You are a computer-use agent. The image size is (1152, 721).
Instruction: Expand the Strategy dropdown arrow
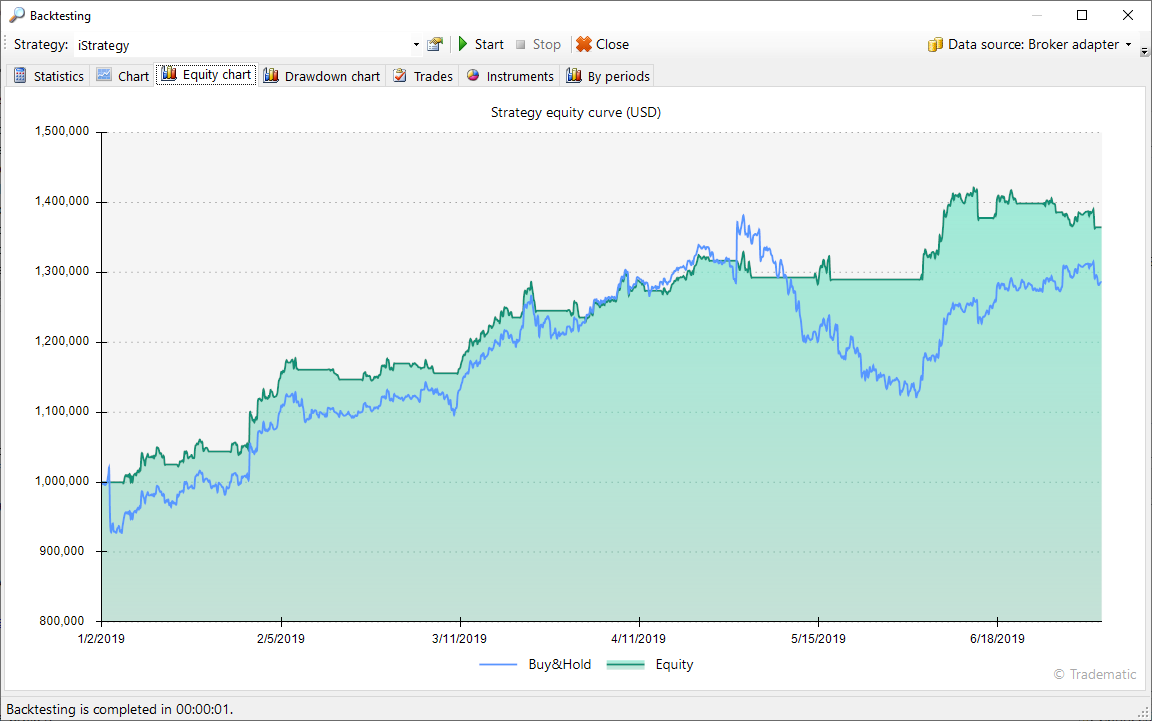[x=416, y=45]
